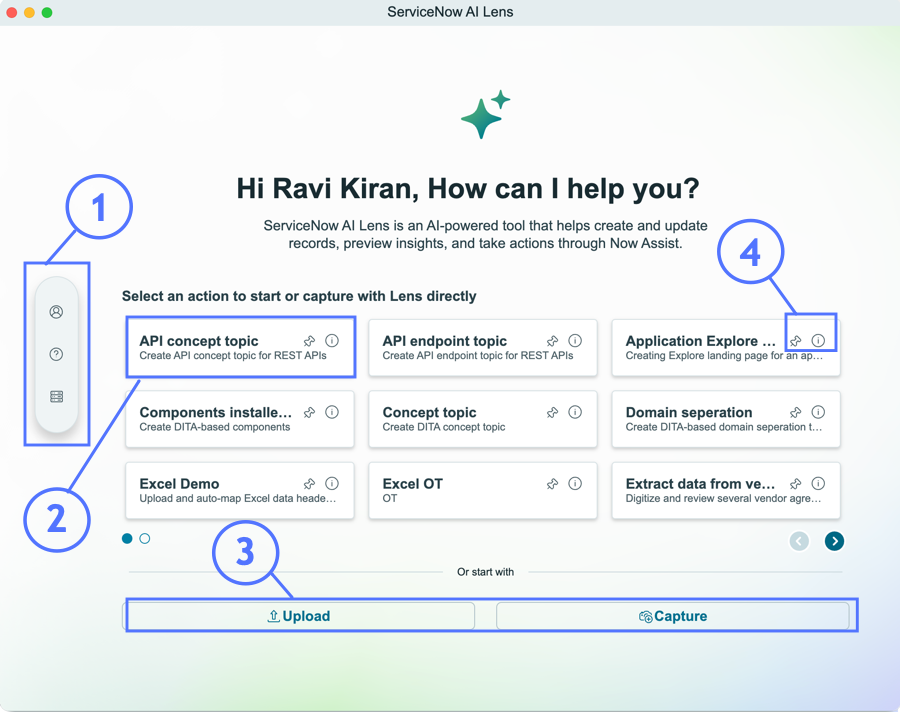The image size is (900, 712).
Task: Open the help question mark icon
Action: pyautogui.click(x=56, y=354)
